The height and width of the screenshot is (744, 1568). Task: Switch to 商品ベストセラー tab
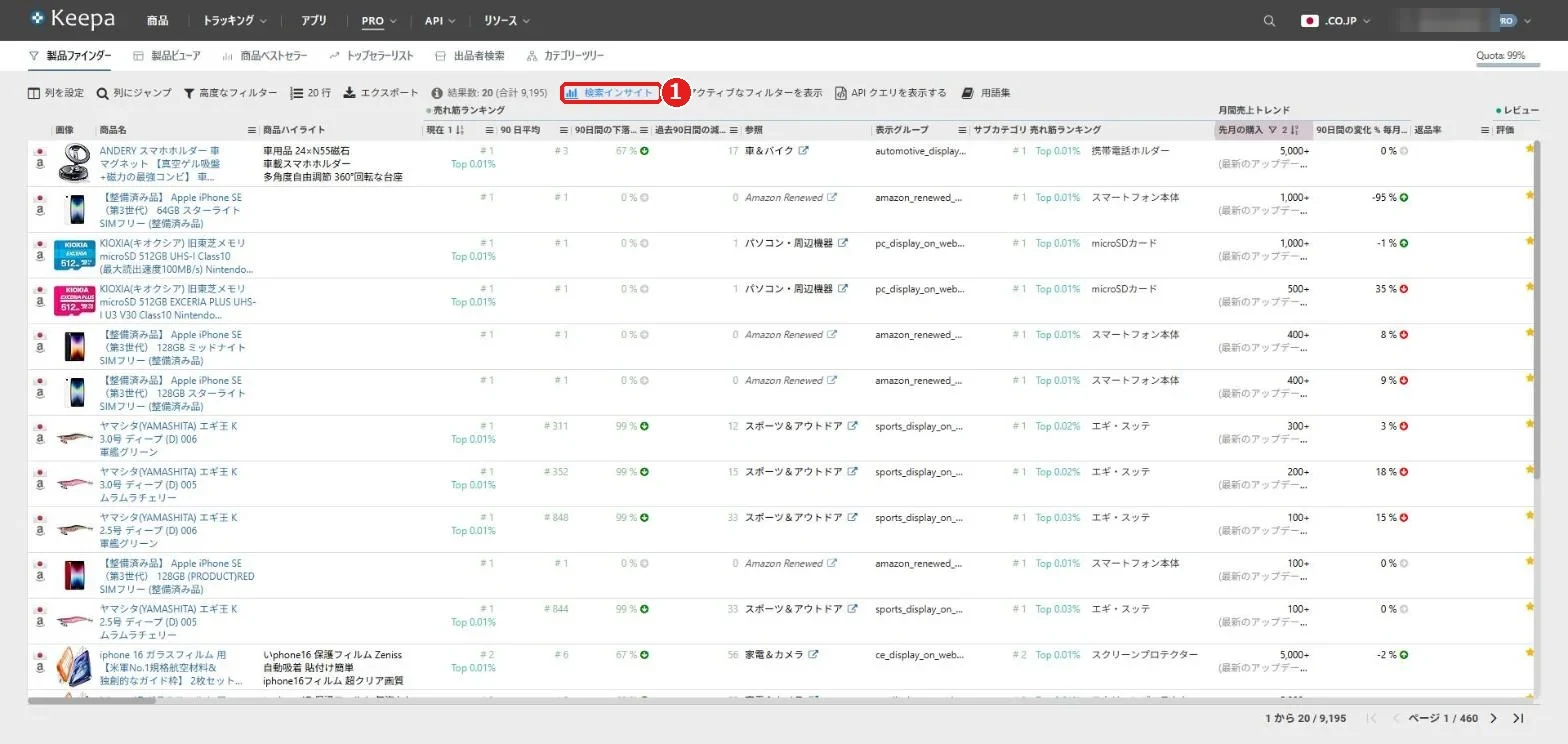(x=264, y=56)
